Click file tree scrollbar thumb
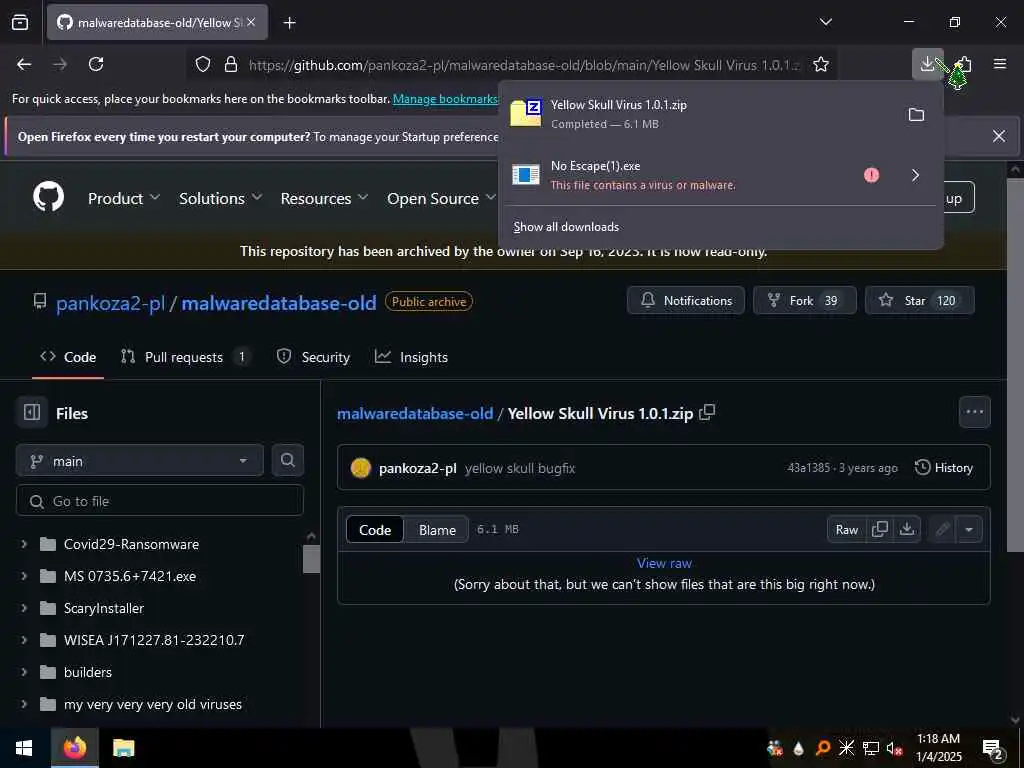 pos(312,559)
